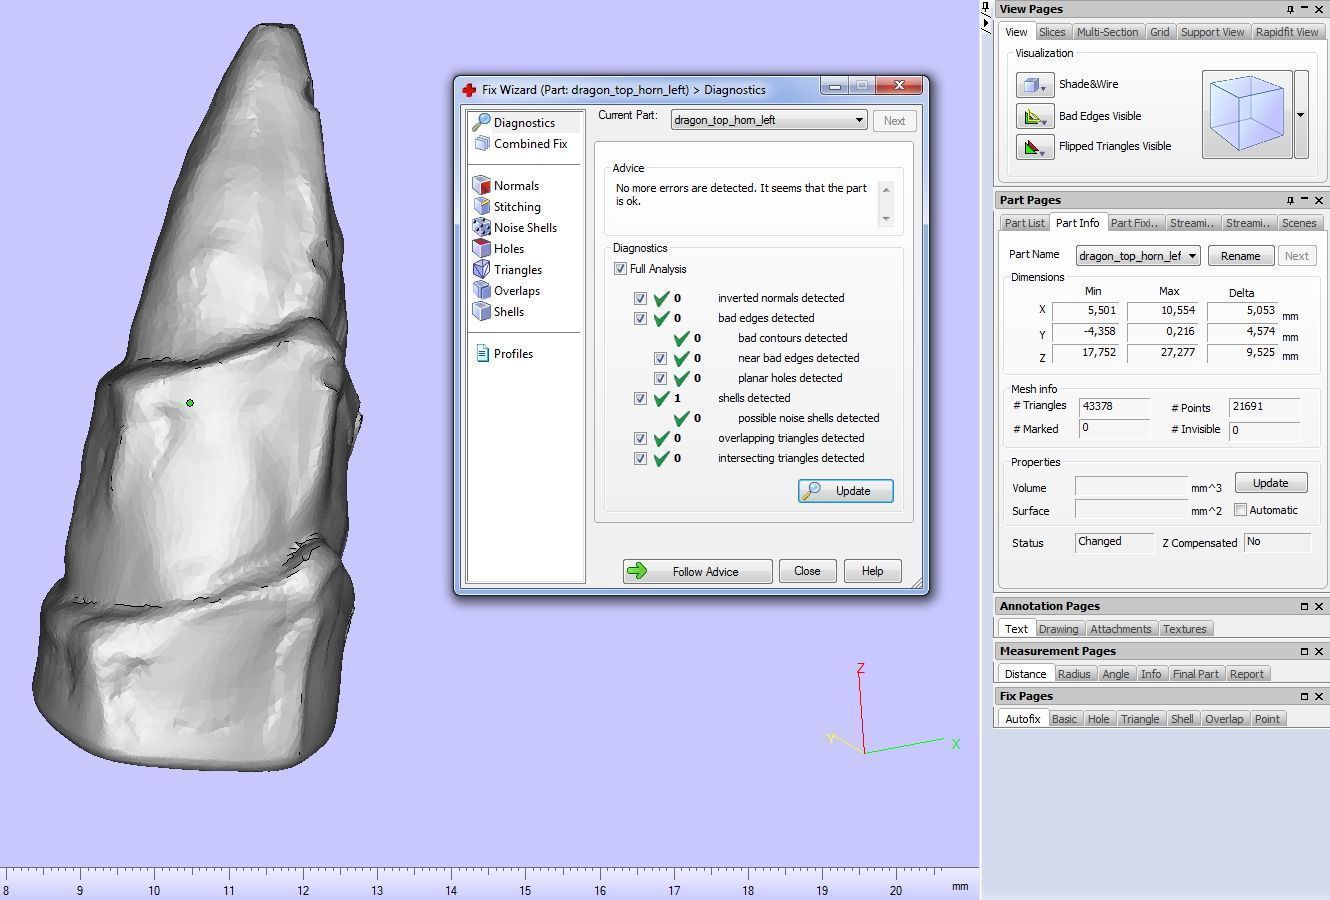
Task: Switch to Multi-Section tab
Action: tap(1107, 32)
